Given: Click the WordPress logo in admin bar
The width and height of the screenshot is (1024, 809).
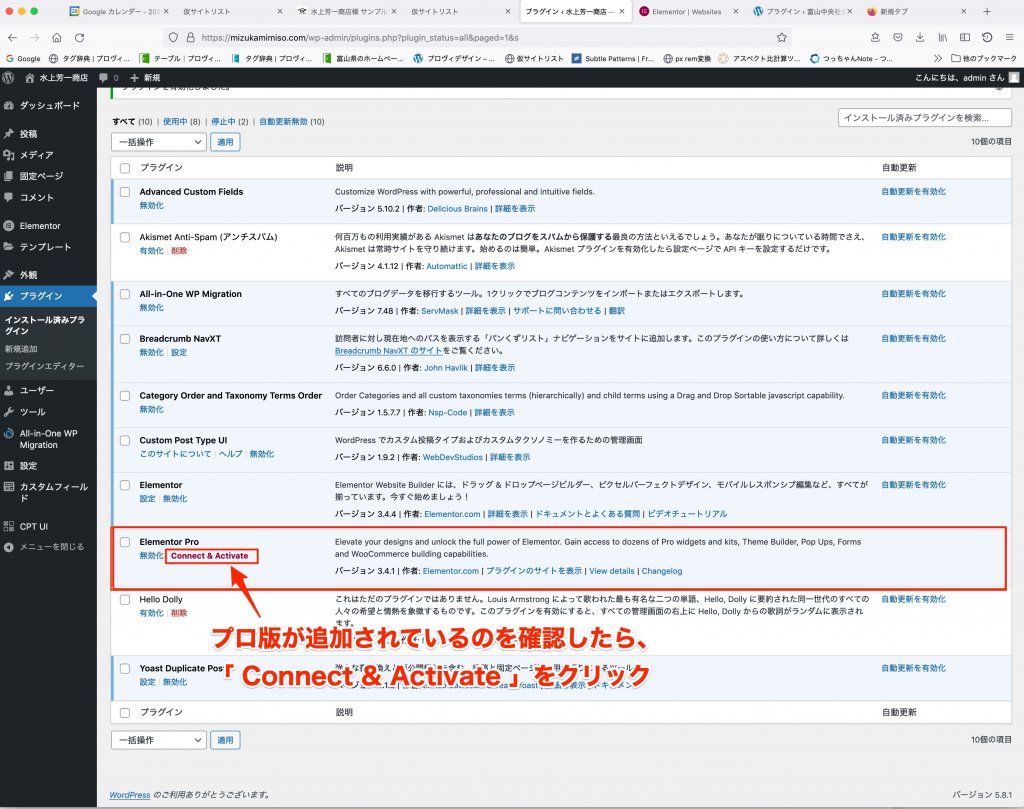Looking at the screenshot, I should (x=9, y=77).
